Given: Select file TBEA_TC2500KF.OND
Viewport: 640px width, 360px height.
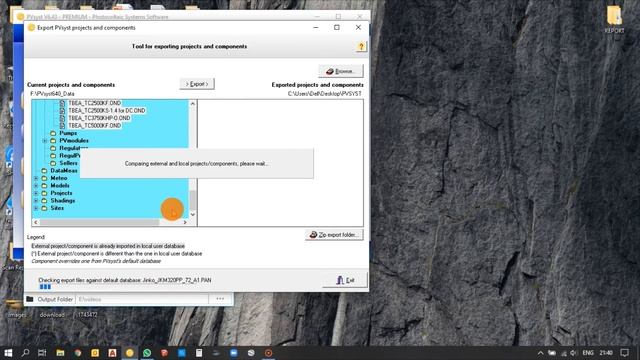Looking at the screenshot, I should tap(94, 103).
